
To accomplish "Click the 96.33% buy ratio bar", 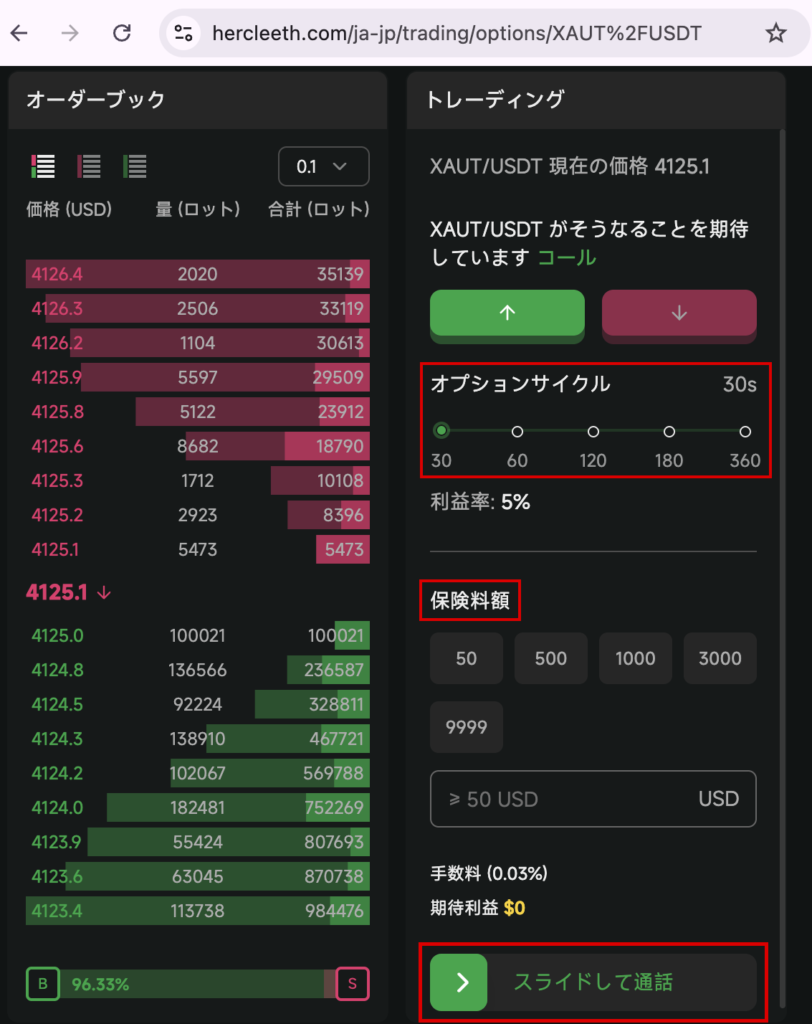I will point(198,984).
